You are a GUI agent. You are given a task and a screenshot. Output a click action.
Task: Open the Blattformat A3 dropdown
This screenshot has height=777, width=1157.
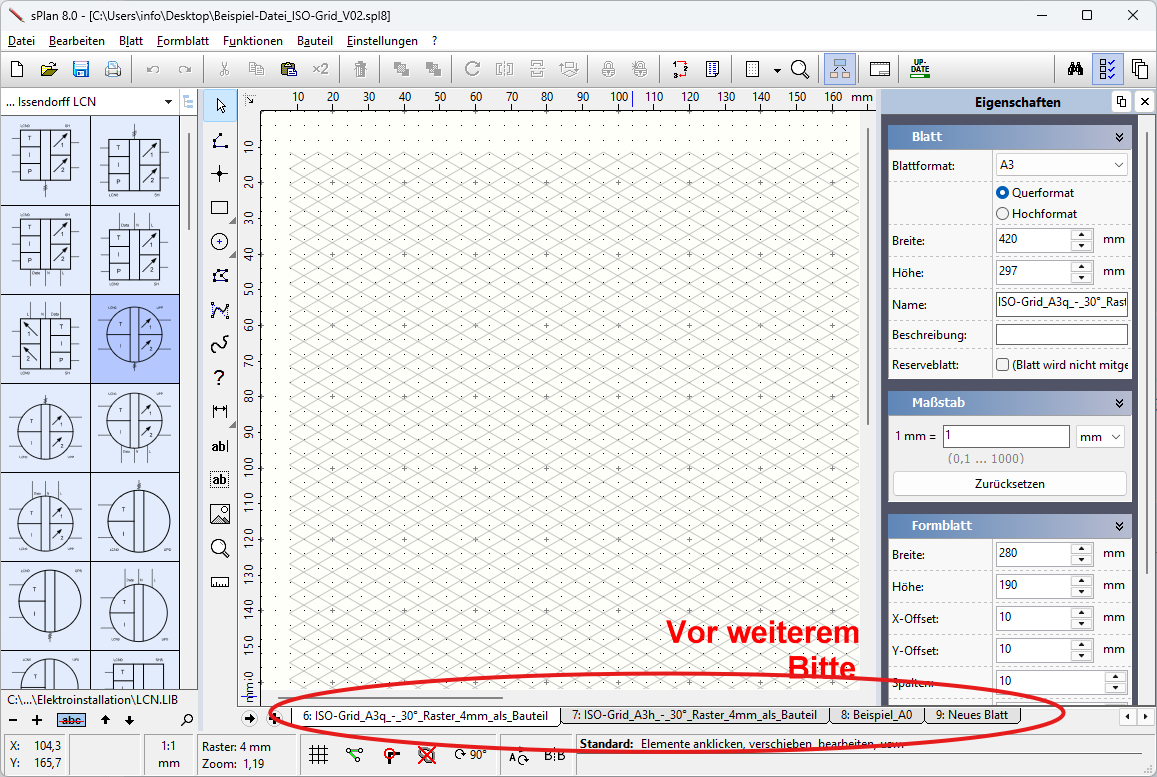[1061, 165]
